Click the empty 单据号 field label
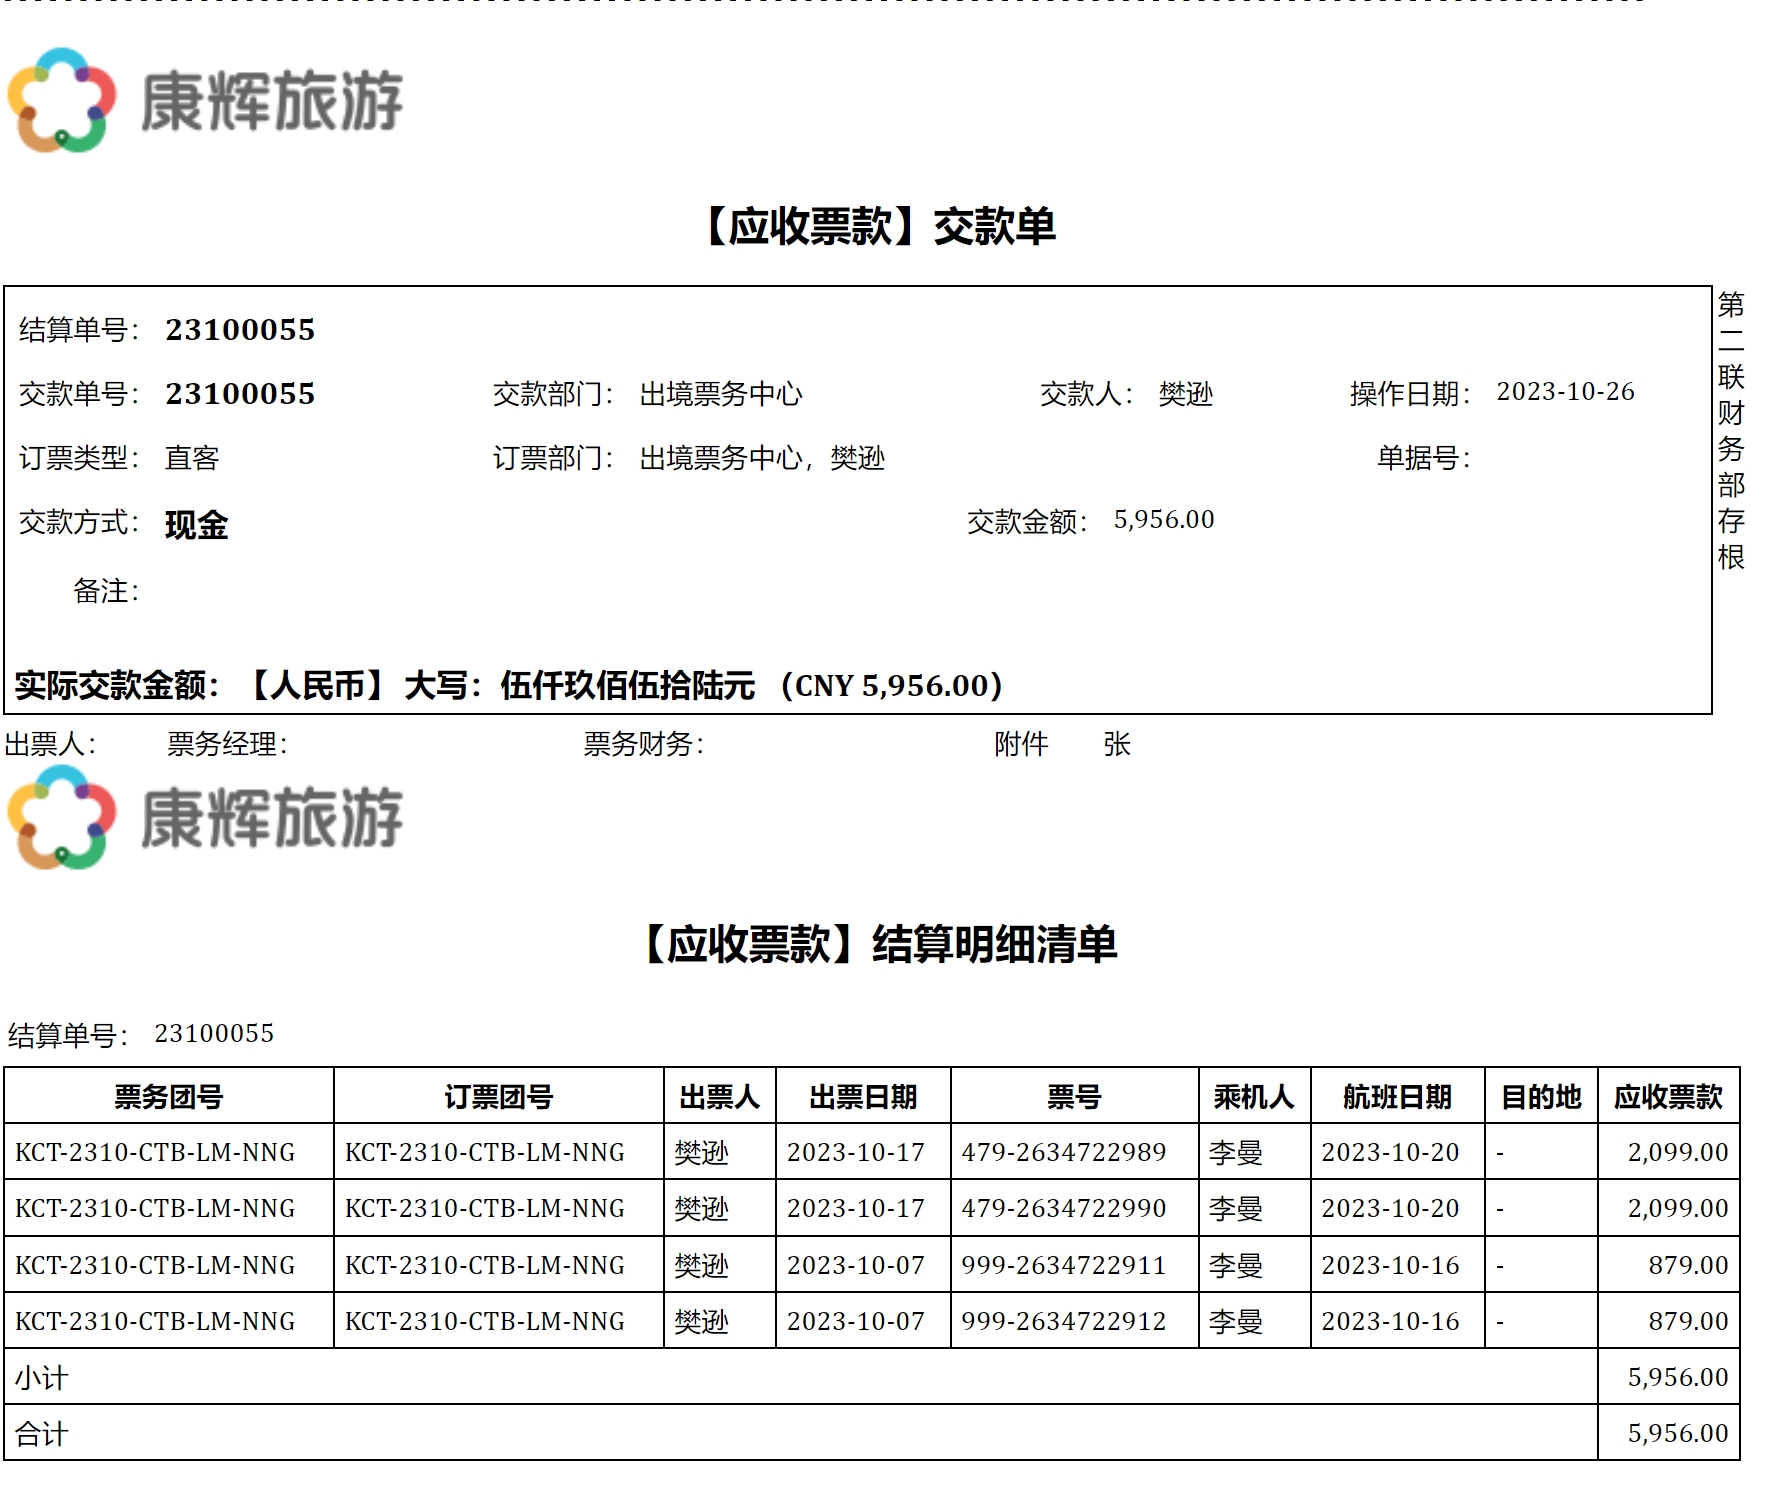The image size is (1792, 1485). click(x=1423, y=458)
